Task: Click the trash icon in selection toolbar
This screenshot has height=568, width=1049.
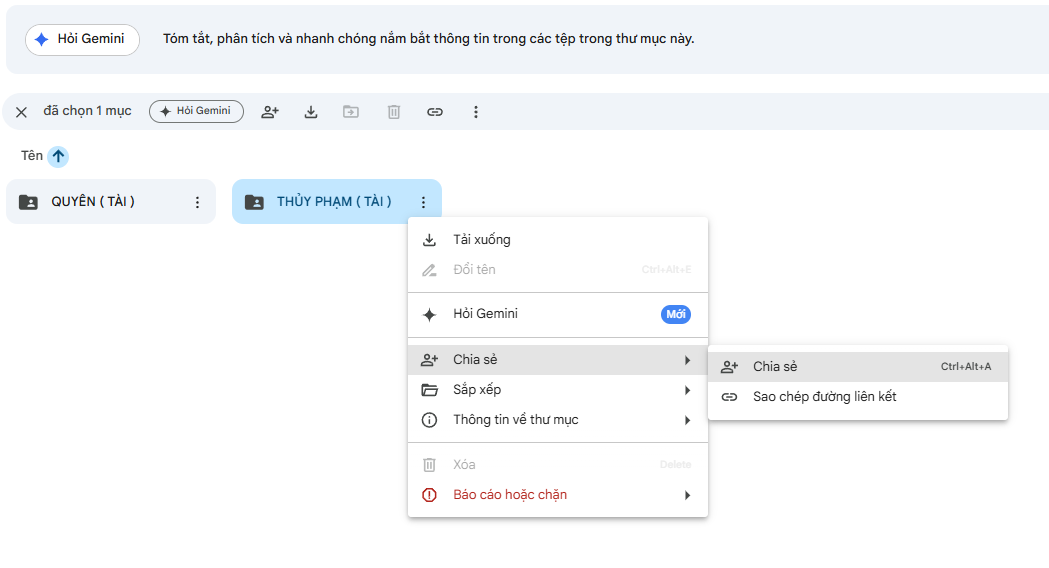Action: [393, 112]
